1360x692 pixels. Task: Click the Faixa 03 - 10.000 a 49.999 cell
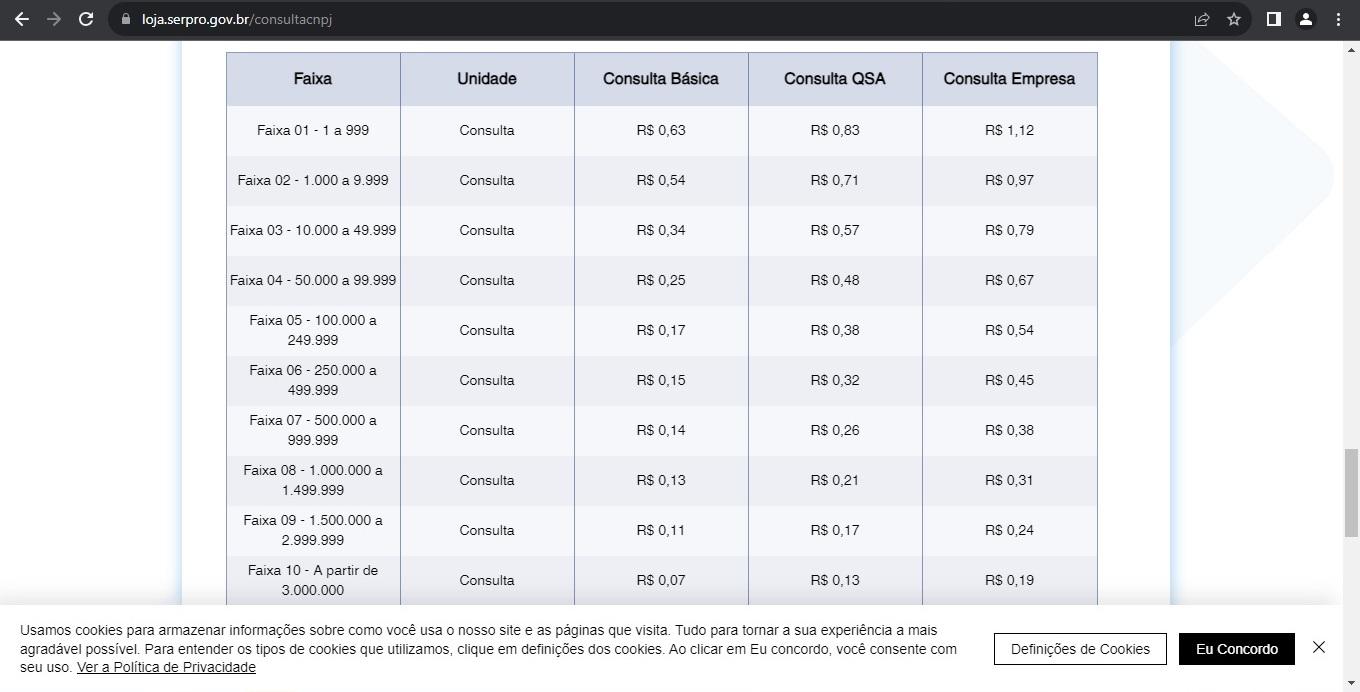[313, 230]
